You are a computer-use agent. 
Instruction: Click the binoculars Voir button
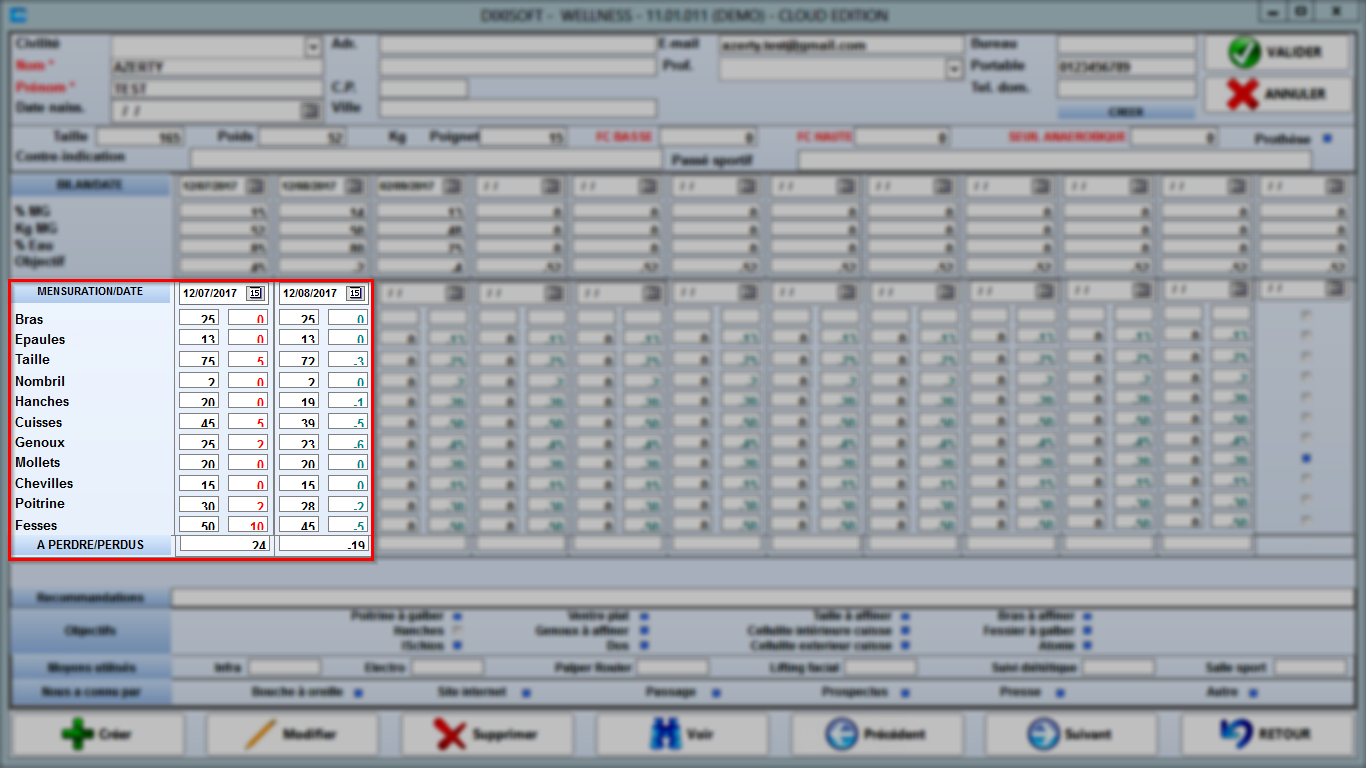click(682, 734)
